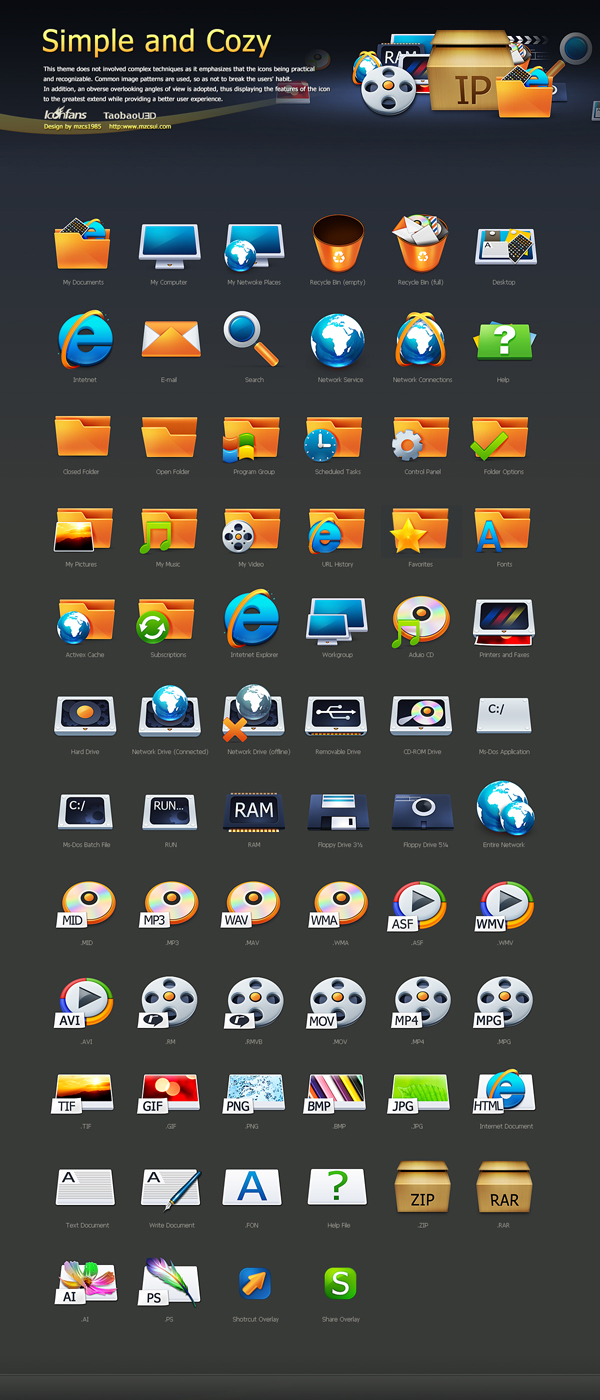Click the Simple and Cozy title
600x1400 pixels.
tap(156, 42)
